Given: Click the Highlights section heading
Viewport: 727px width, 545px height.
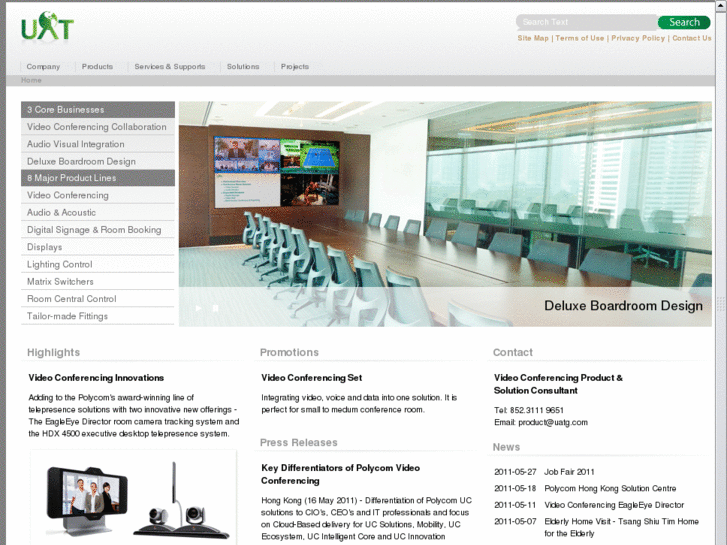Looking at the screenshot, I should 53,353.
